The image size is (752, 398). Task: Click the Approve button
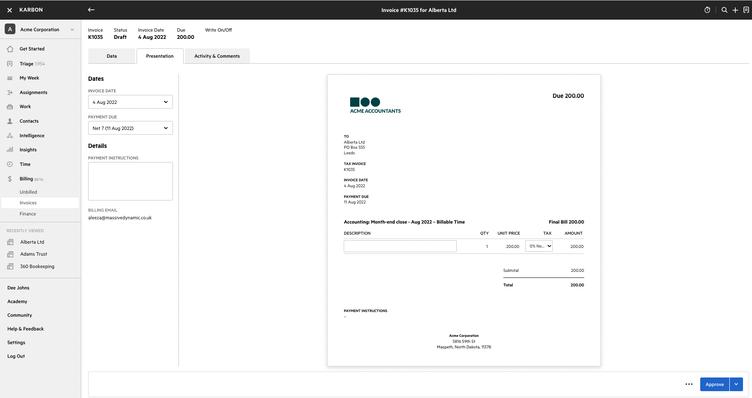point(714,384)
